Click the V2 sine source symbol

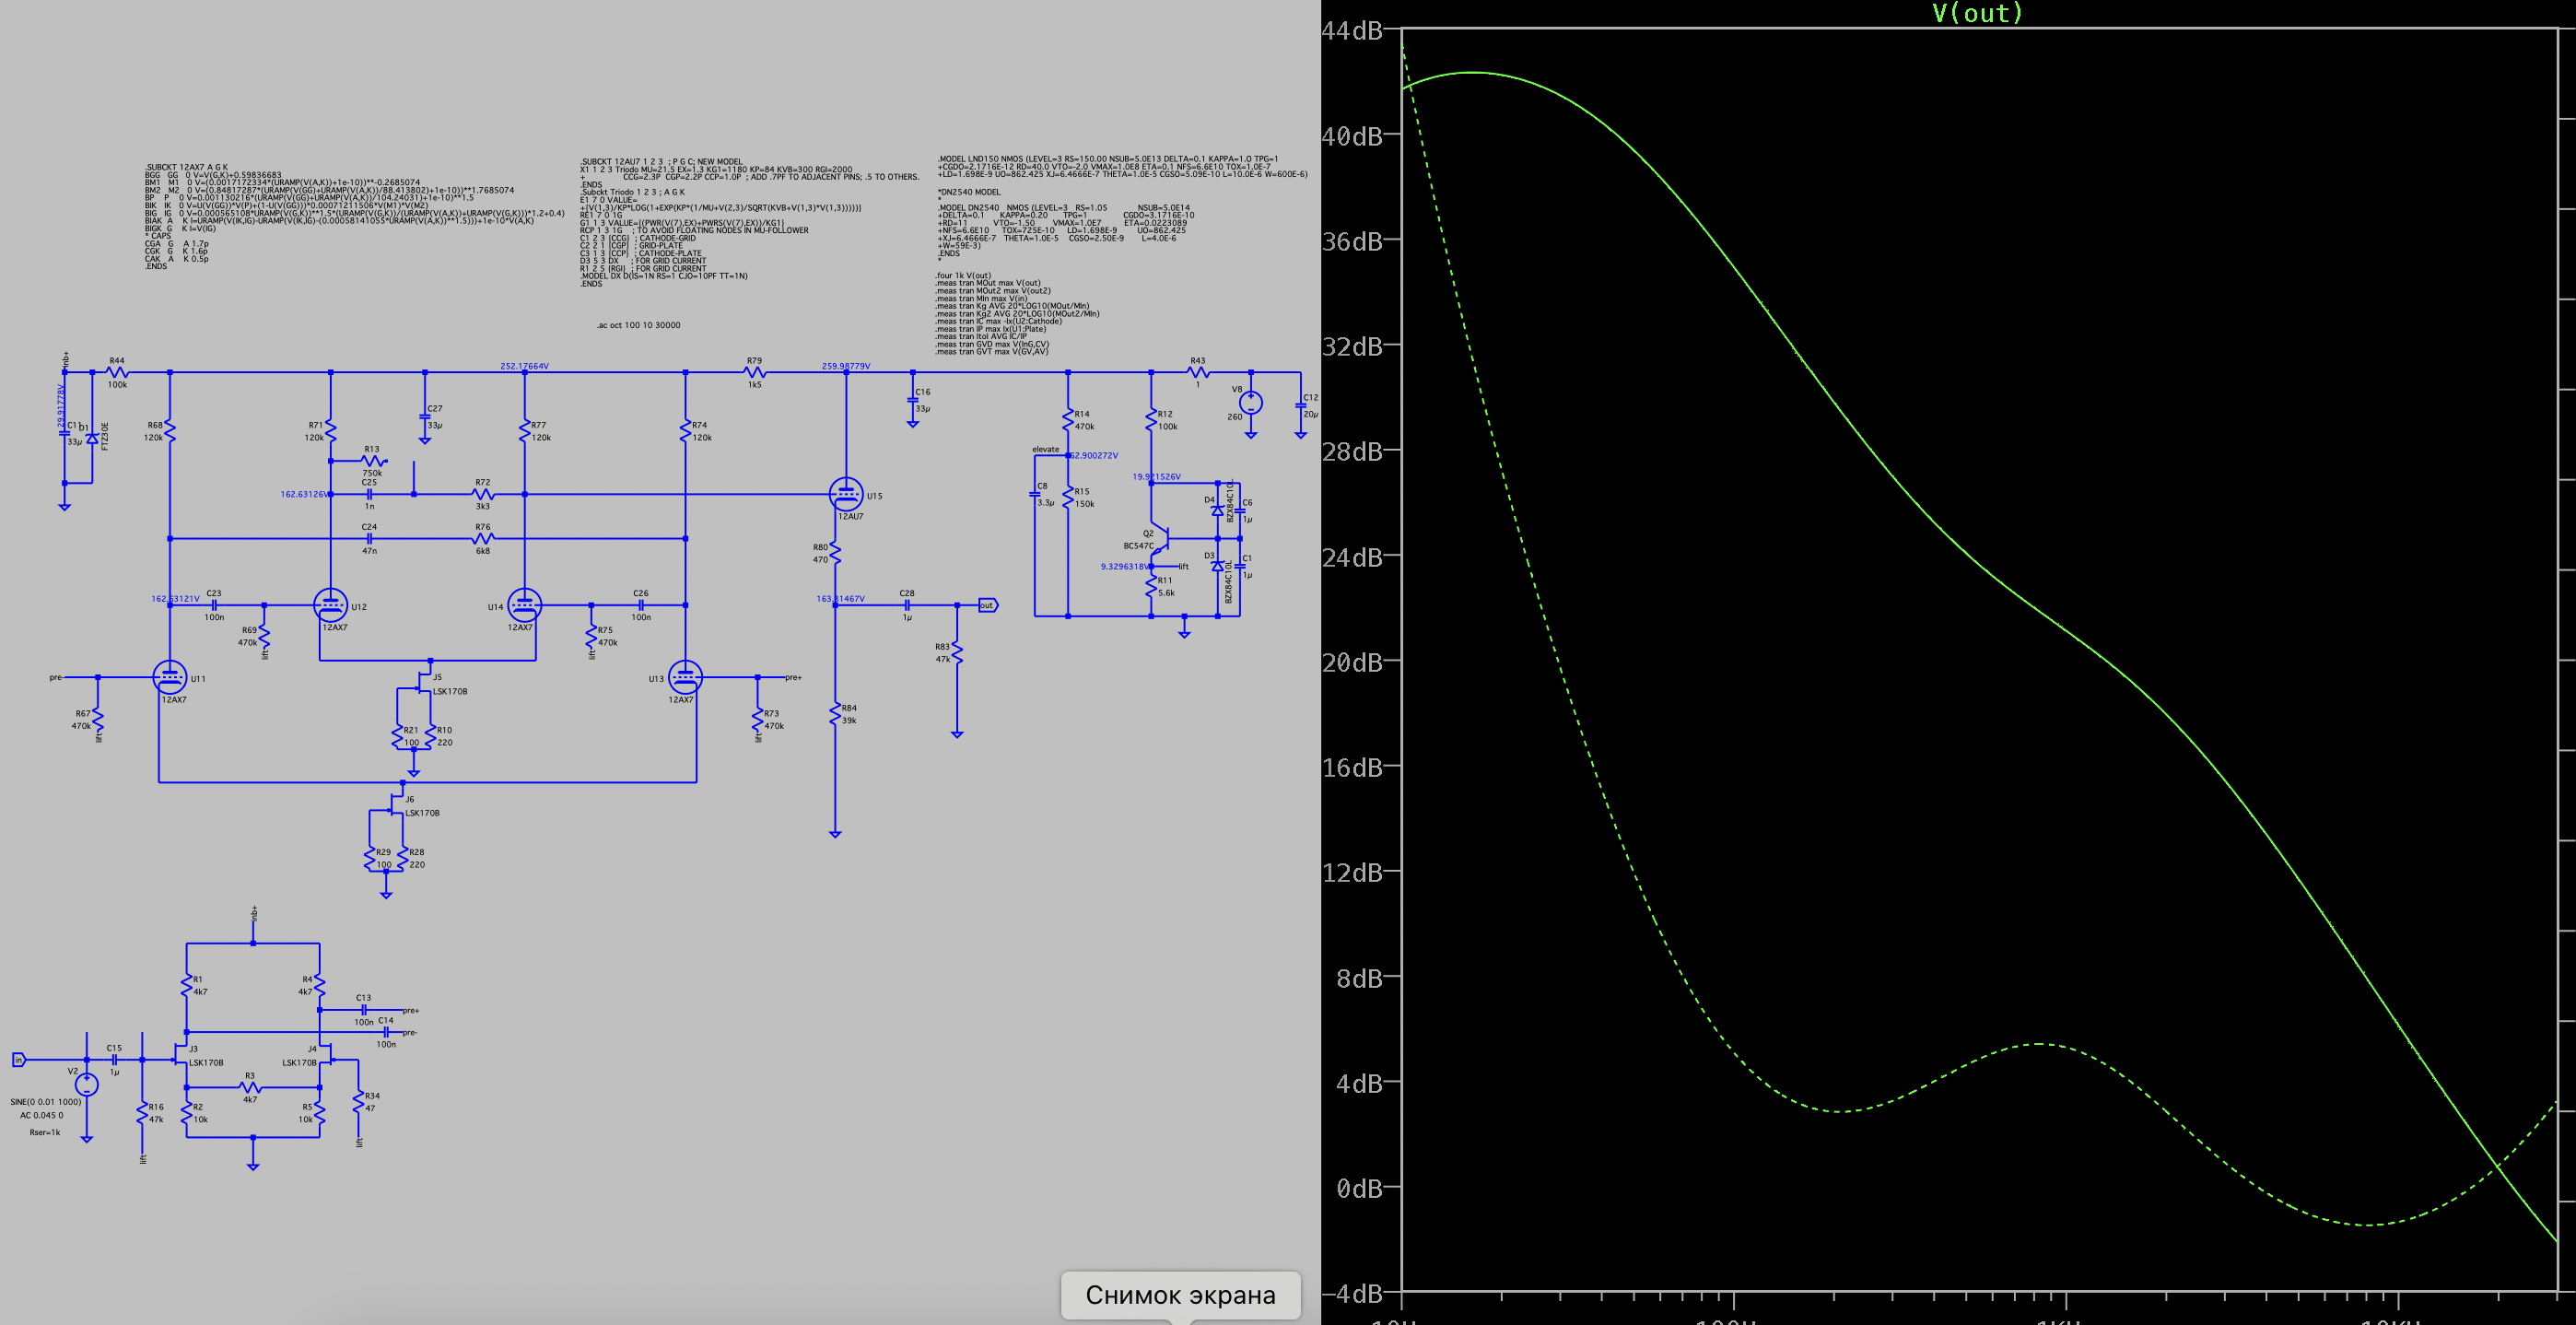(x=87, y=1084)
